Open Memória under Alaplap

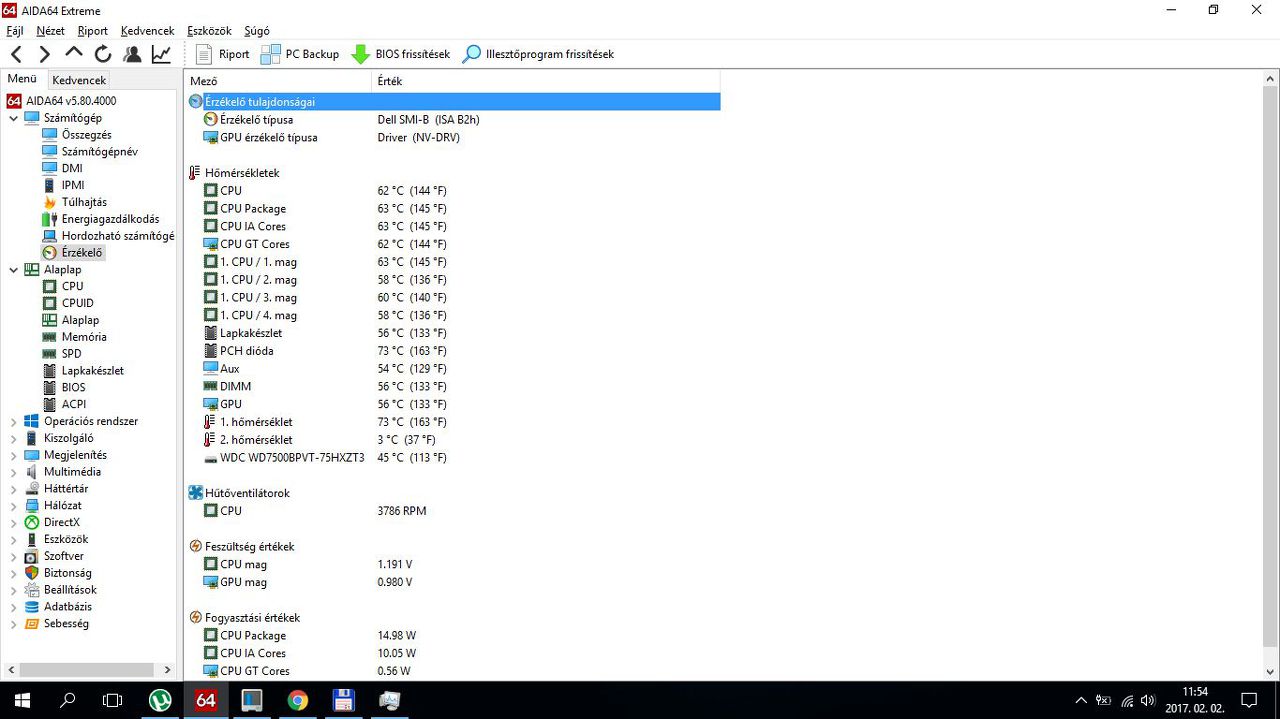point(84,337)
